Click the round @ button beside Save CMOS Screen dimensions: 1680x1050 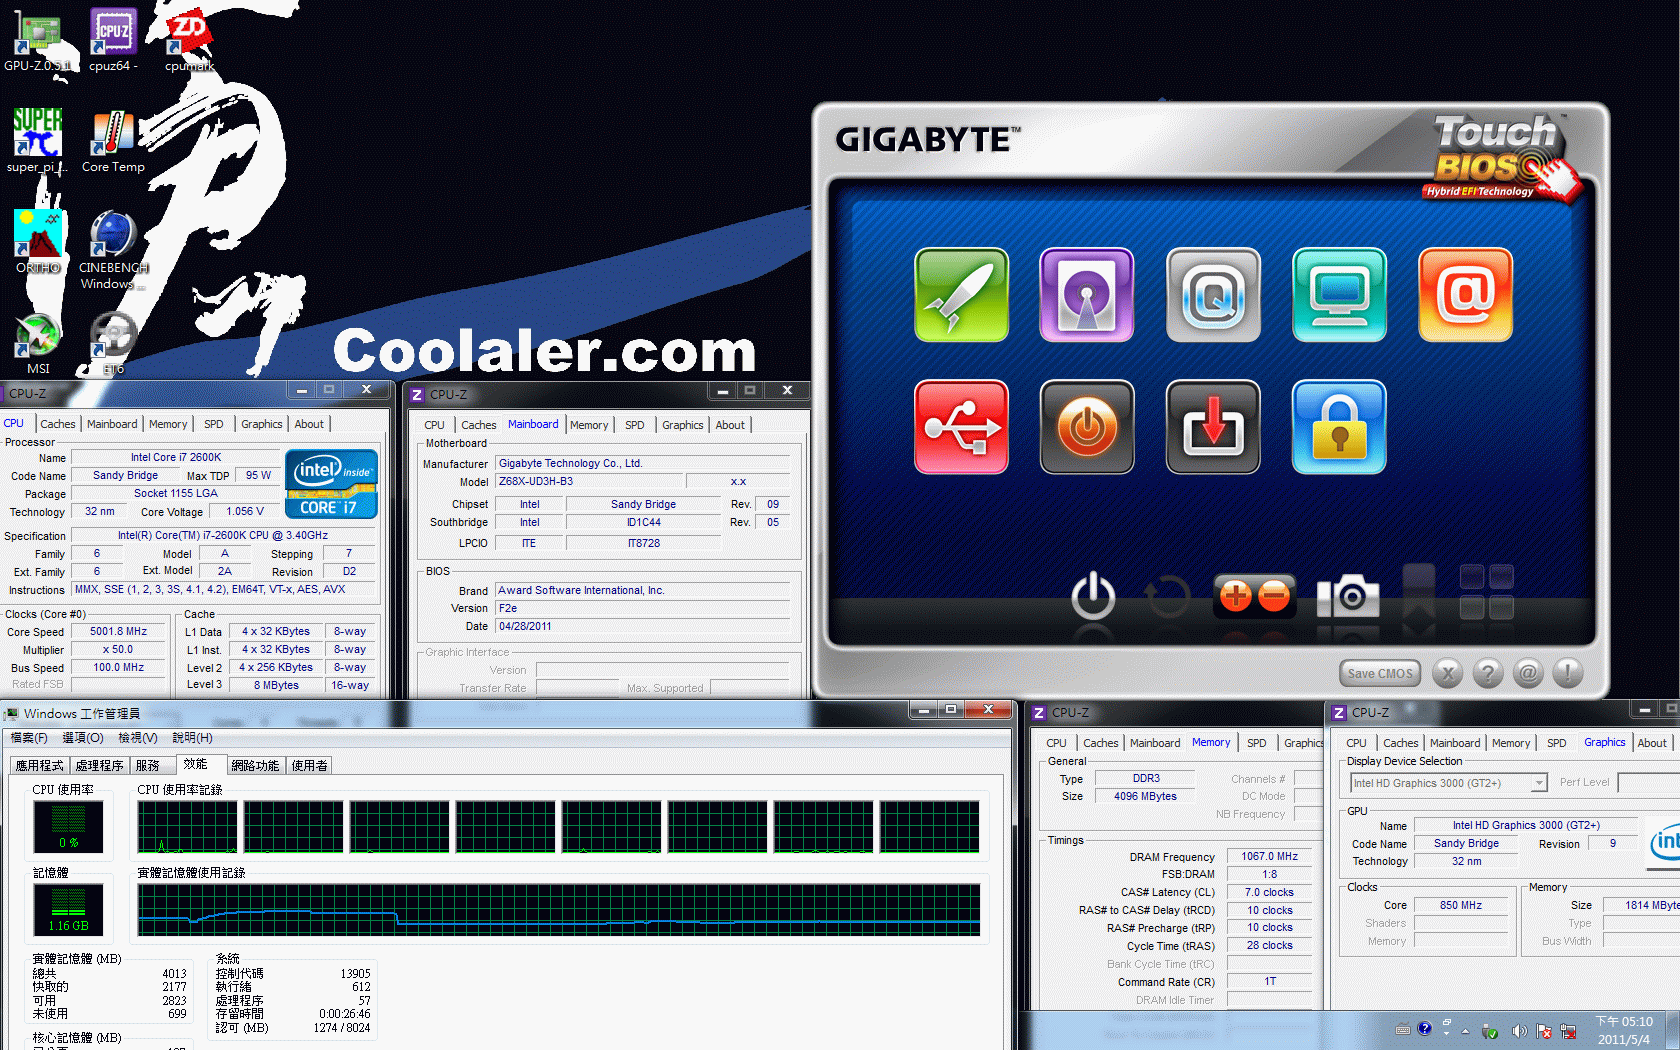(1528, 673)
